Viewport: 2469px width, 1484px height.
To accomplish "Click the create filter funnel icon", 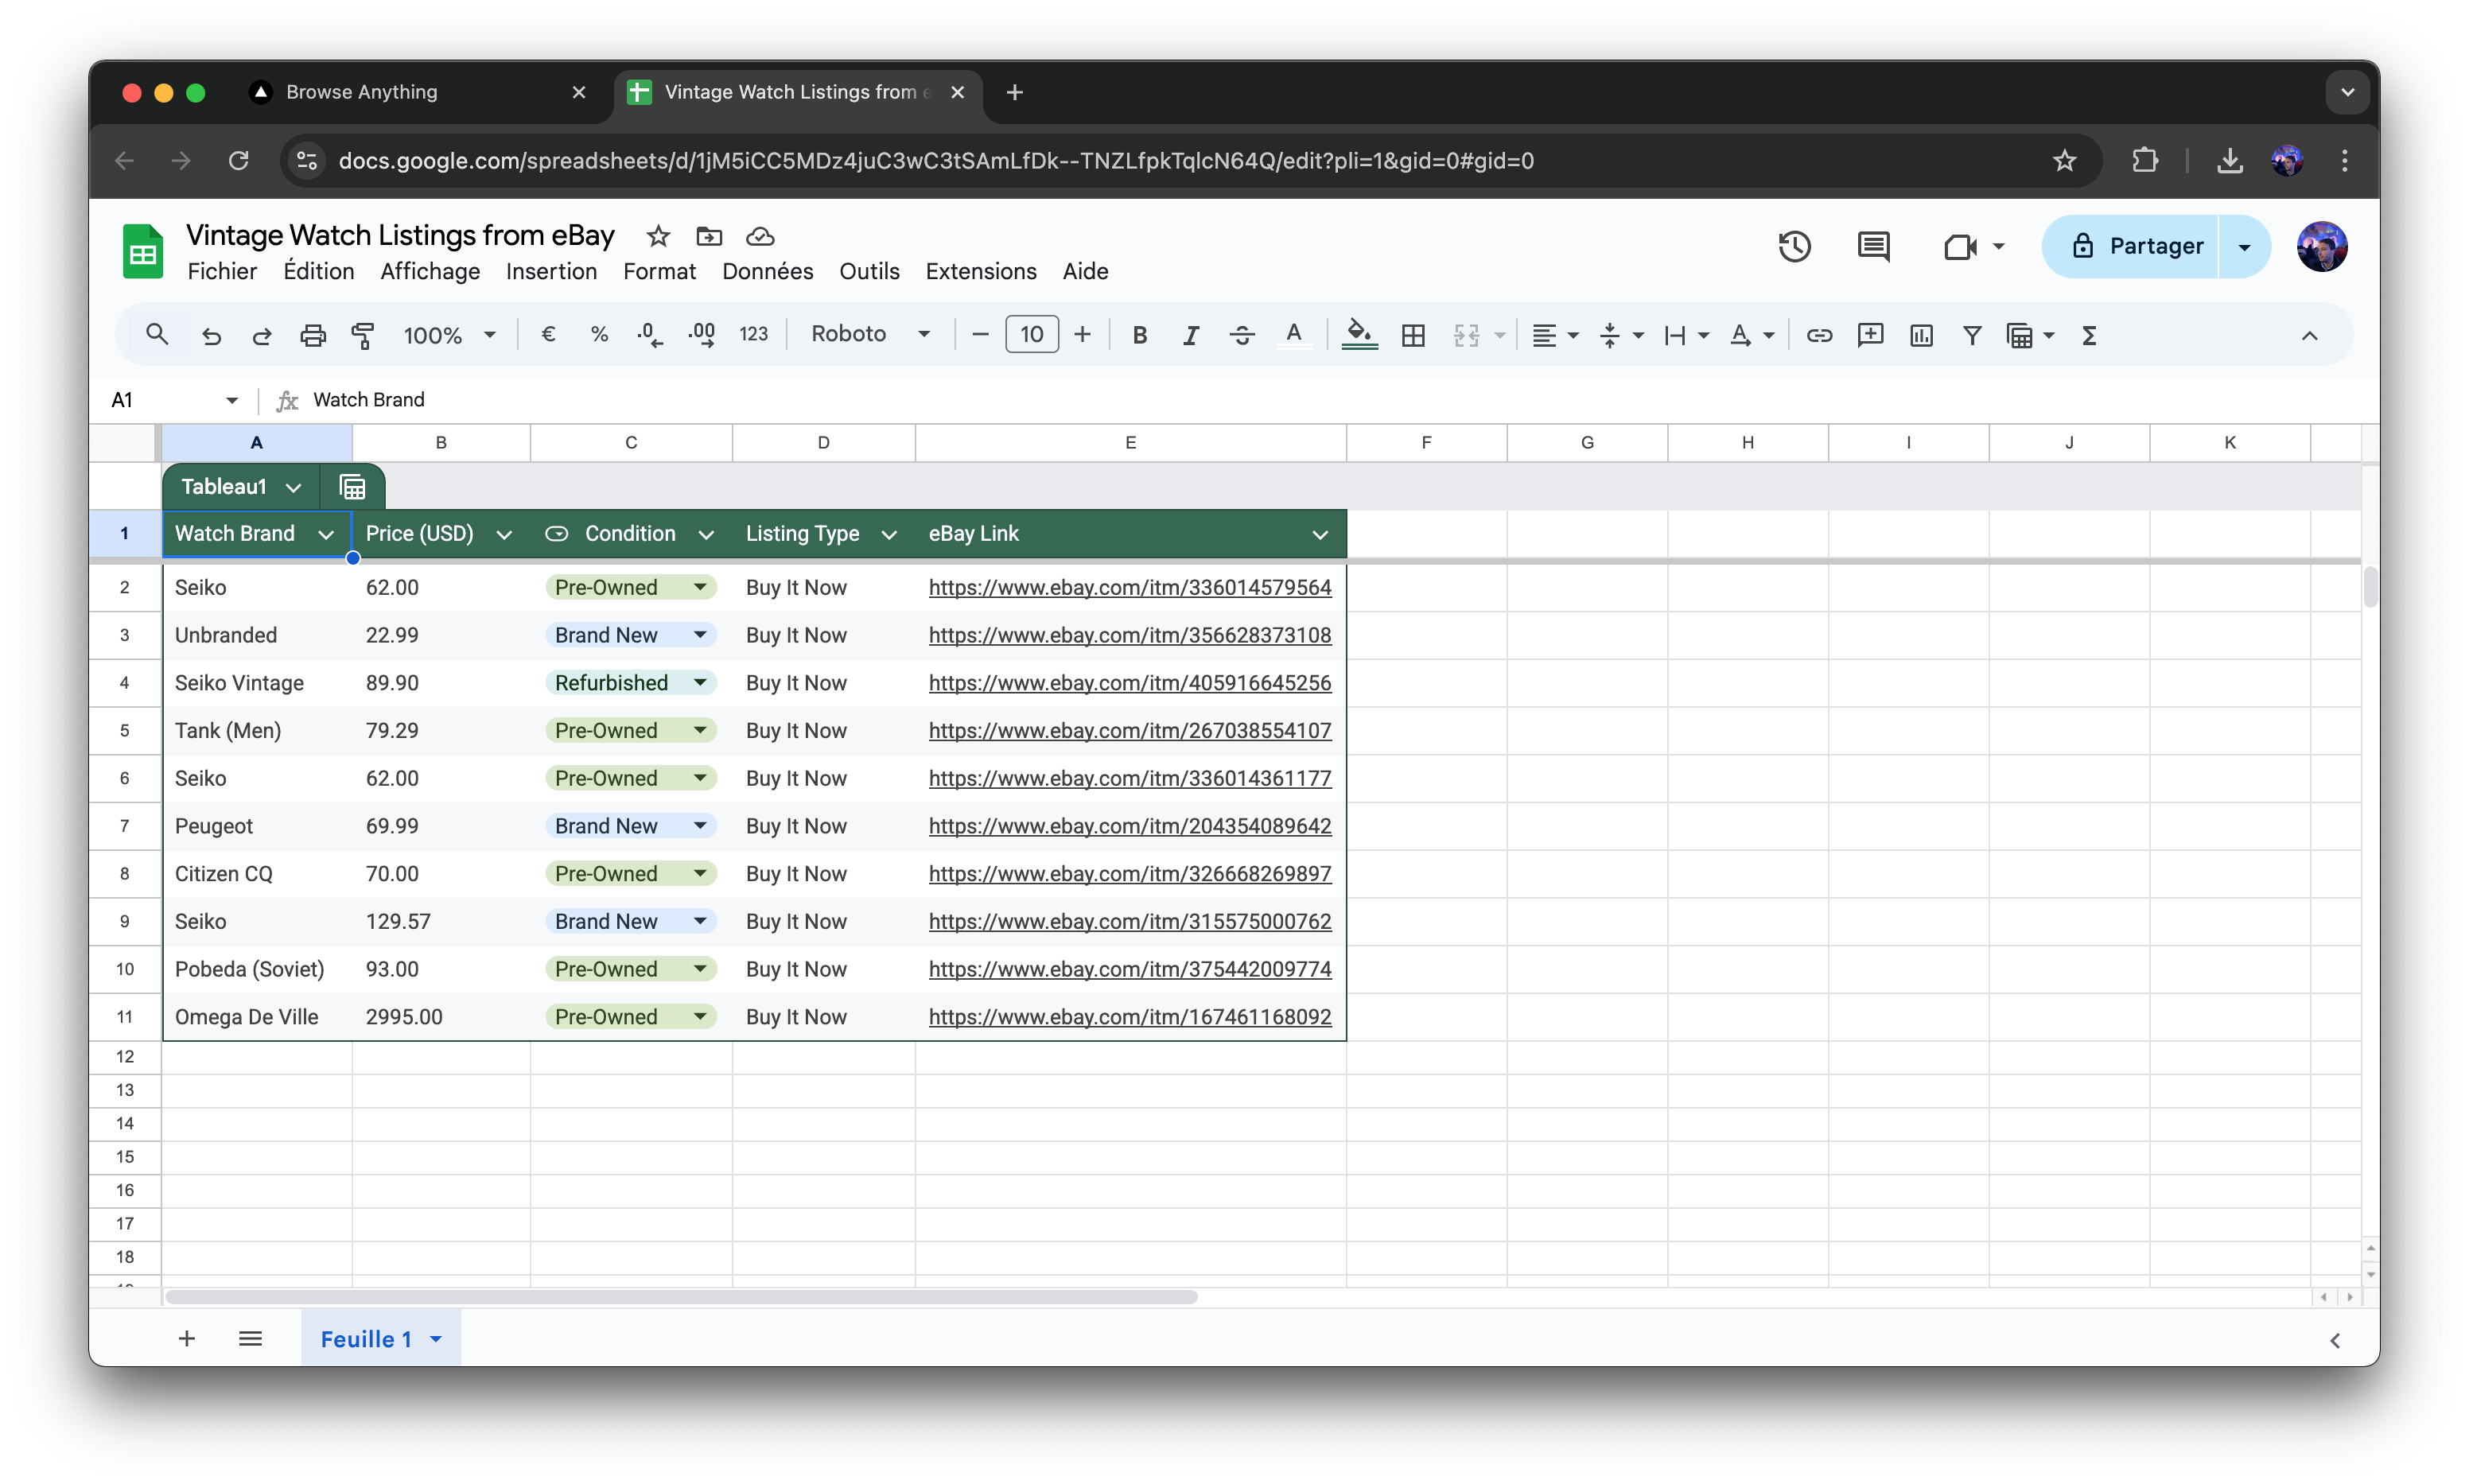I will point(1972,335).
